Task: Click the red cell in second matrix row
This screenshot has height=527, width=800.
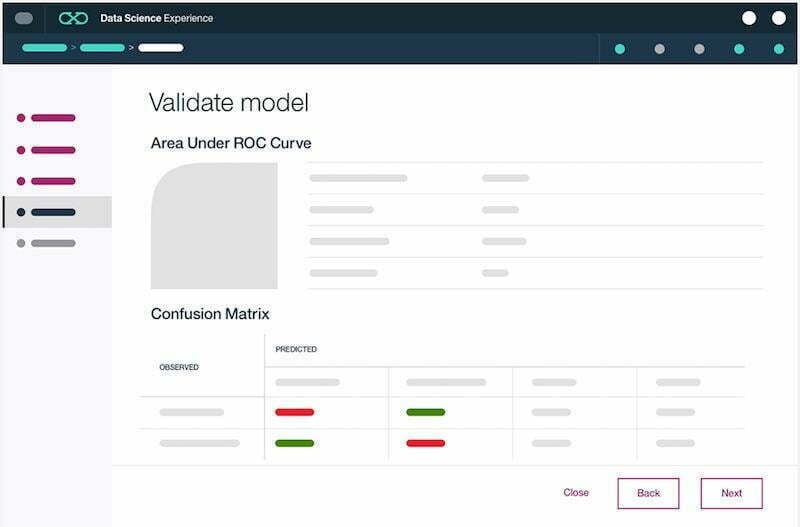Action: pyautogui.click(x=426, y=443)
